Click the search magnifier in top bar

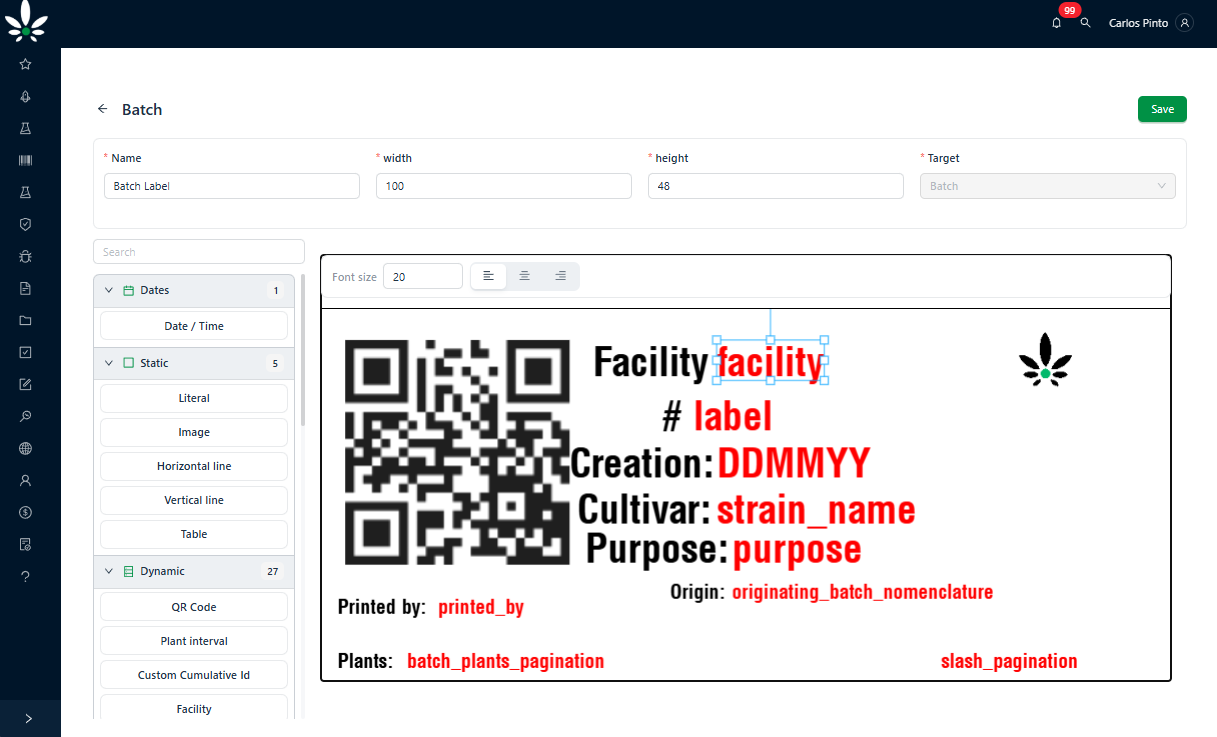(x=1085, y=22)
